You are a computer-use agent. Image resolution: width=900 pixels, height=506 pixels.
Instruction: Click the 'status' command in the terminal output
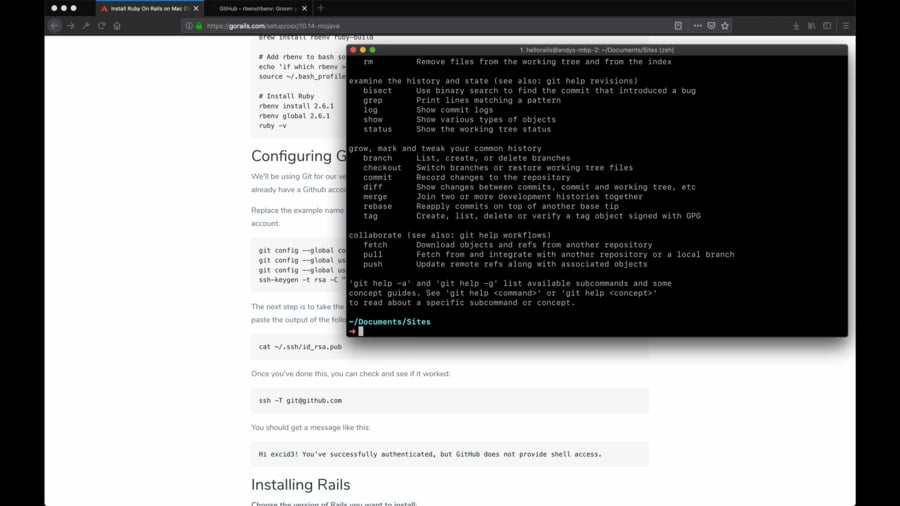coord(377,130)
